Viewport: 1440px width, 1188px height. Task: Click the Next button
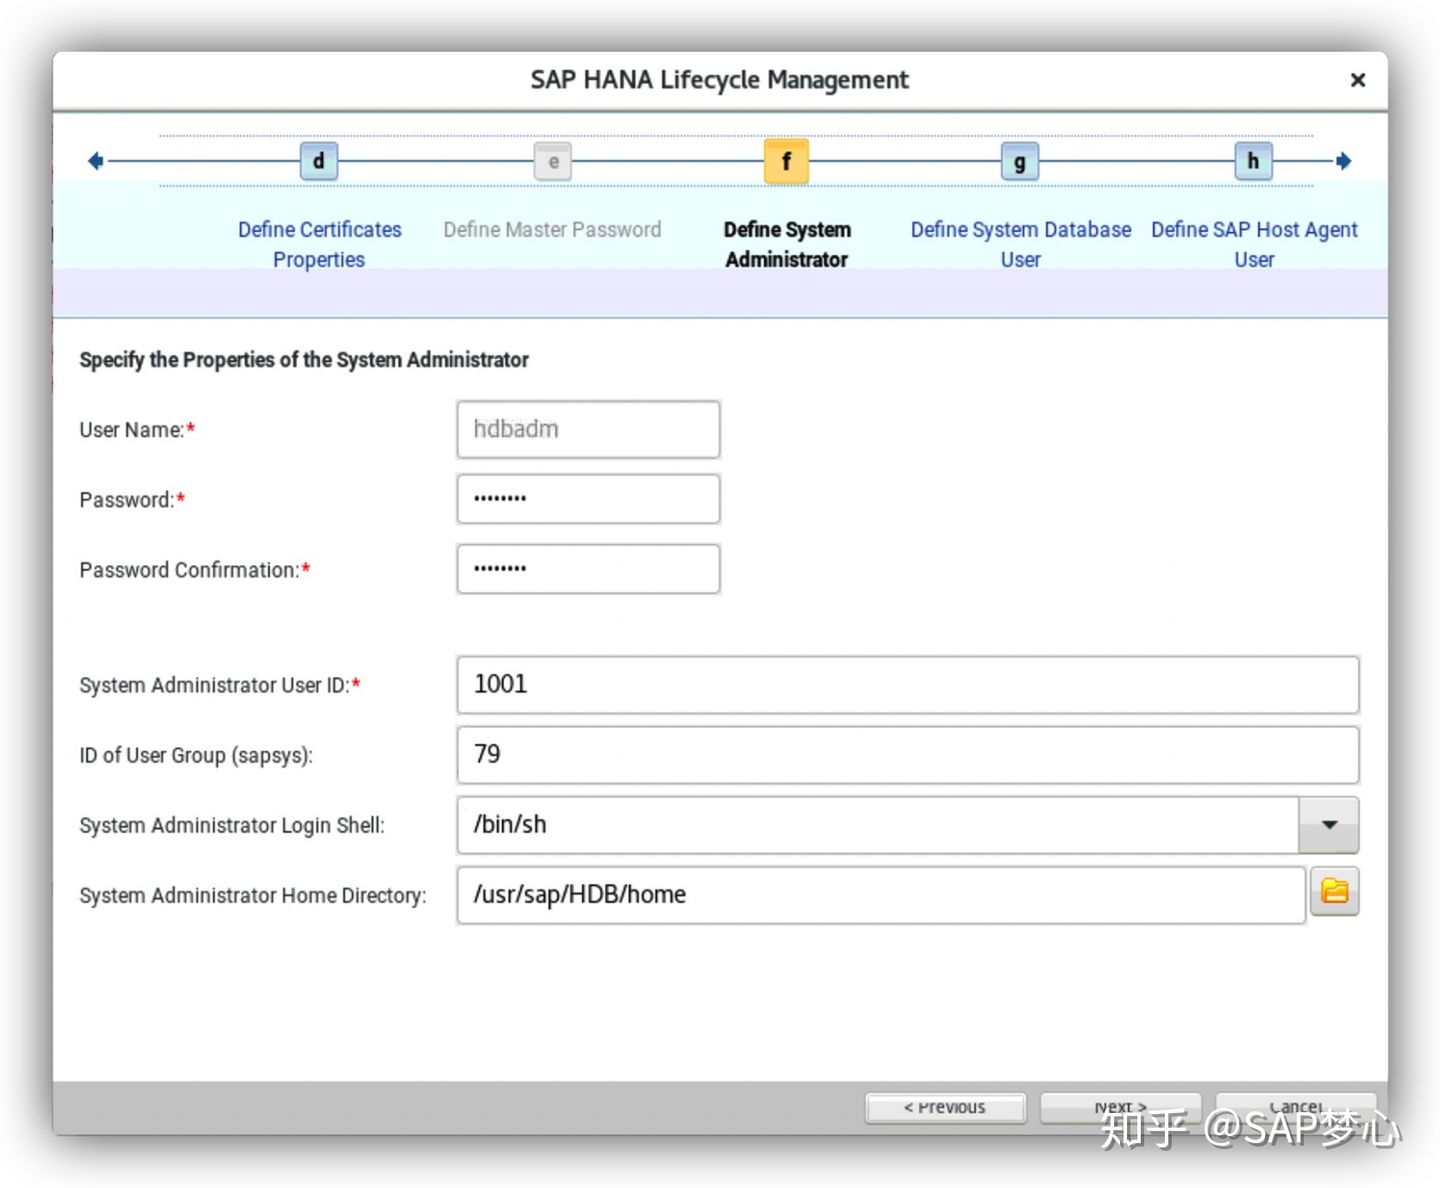pyautogui.click(x=1120, y=1107)
